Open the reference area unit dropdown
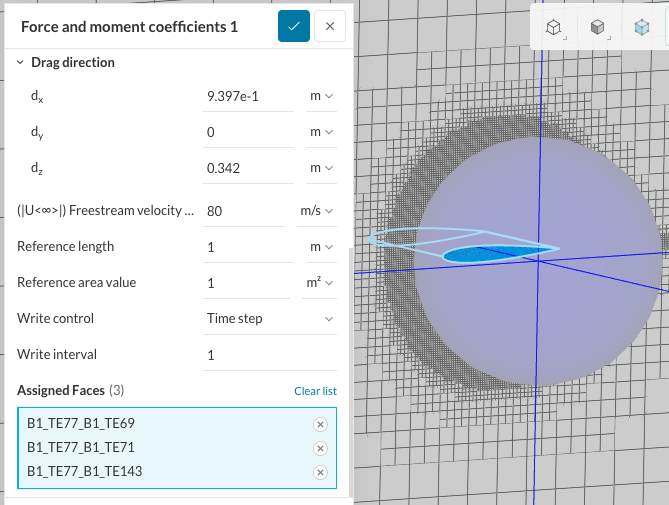The height and width of the screenshot is (505, 669). point(319,283)
